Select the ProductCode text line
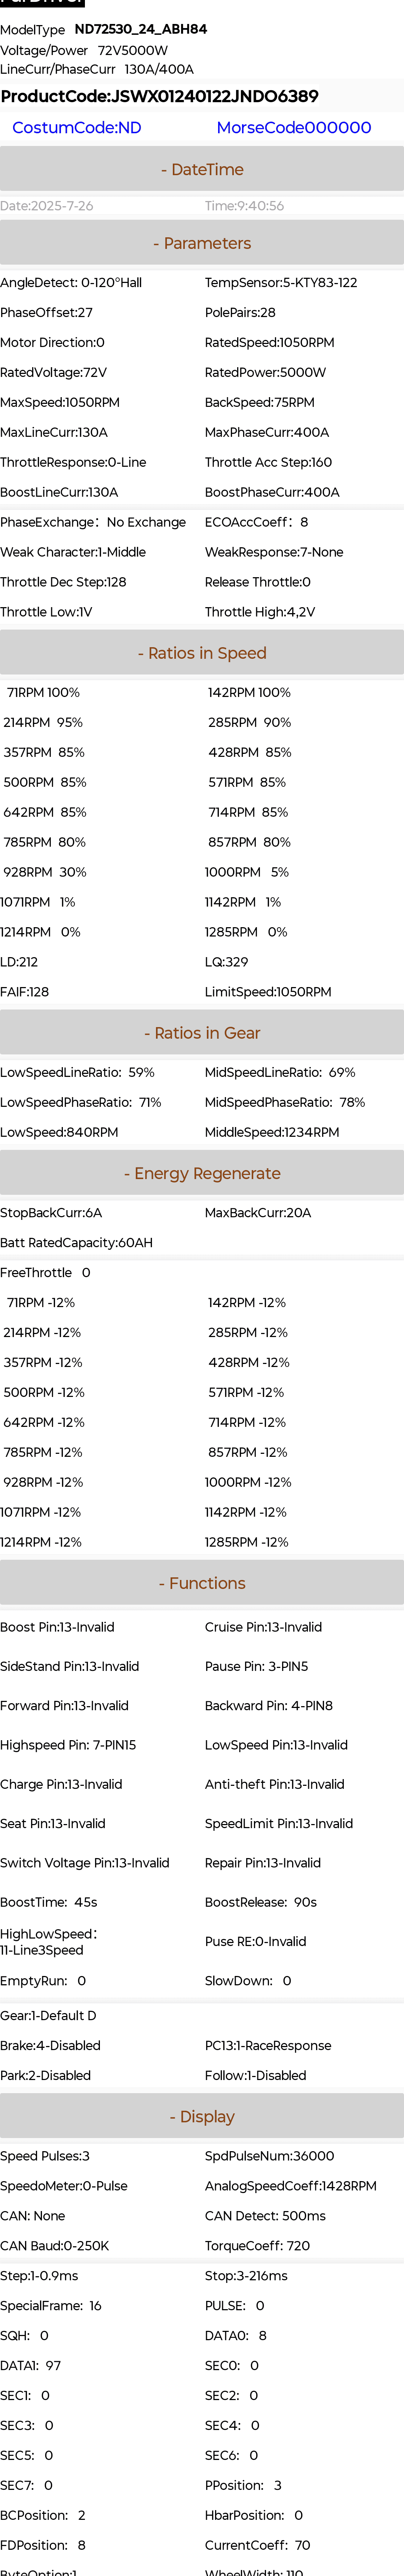The width and height of the screenshot is (404, 2576). 160,96
